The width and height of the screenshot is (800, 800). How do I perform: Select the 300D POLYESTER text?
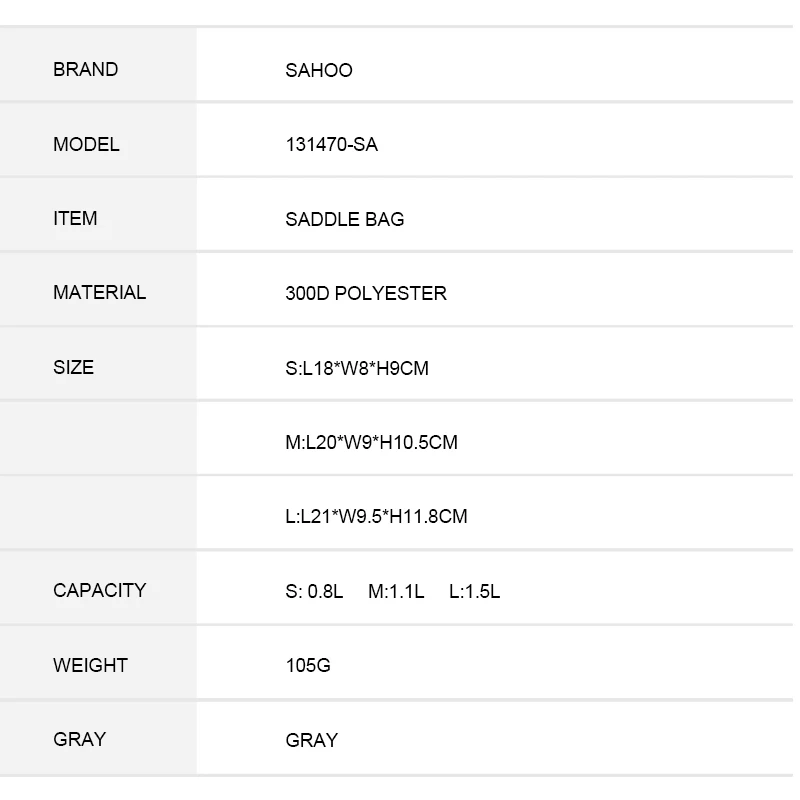[x=366, y=294]
